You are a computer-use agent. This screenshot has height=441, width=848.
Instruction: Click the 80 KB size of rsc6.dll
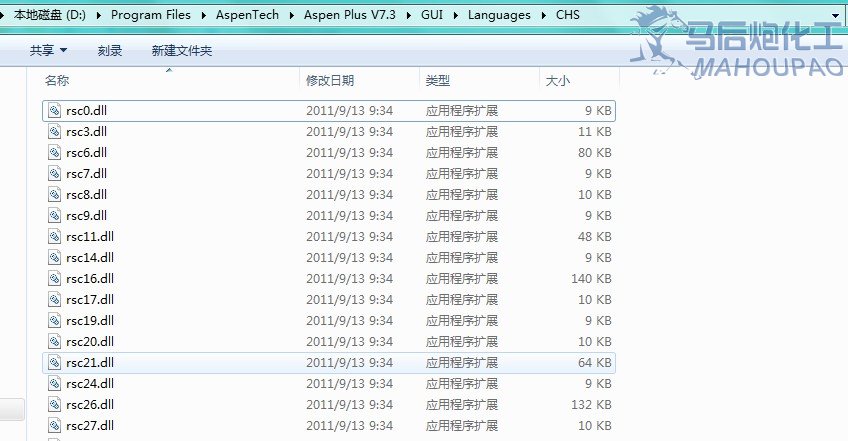click(x=594, y=153)
